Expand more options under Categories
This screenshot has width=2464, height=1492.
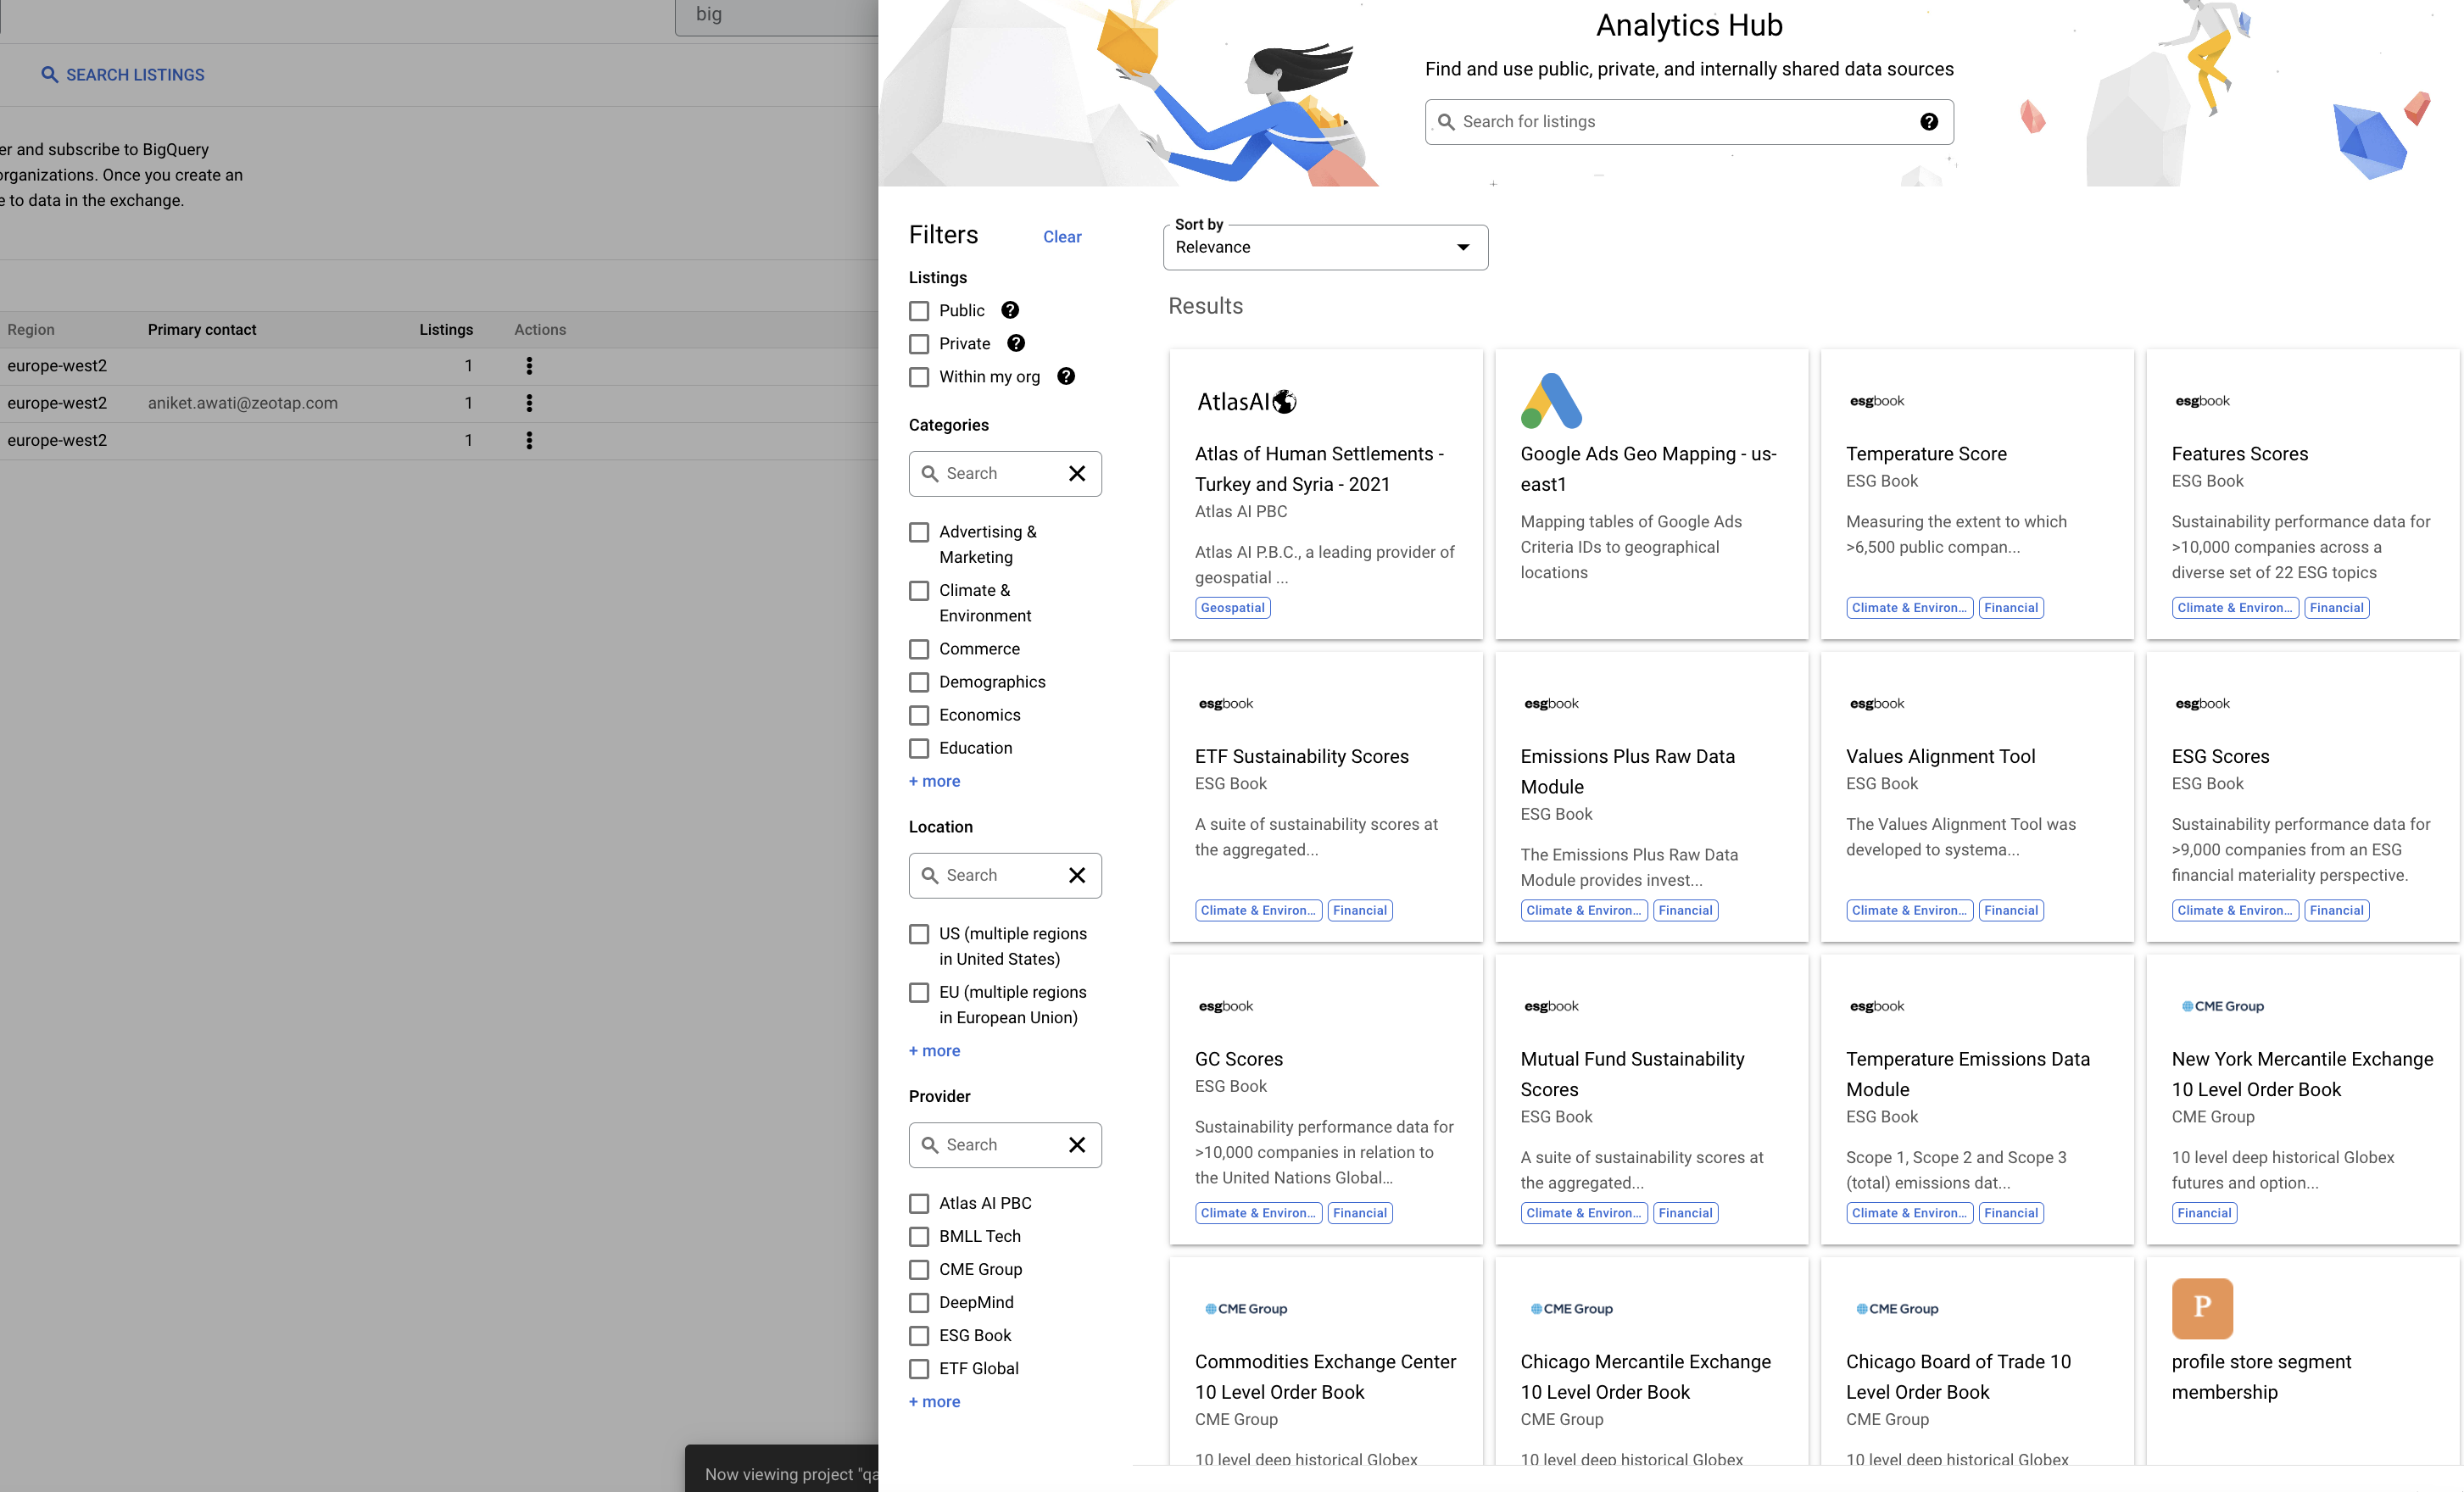(934, 781)
